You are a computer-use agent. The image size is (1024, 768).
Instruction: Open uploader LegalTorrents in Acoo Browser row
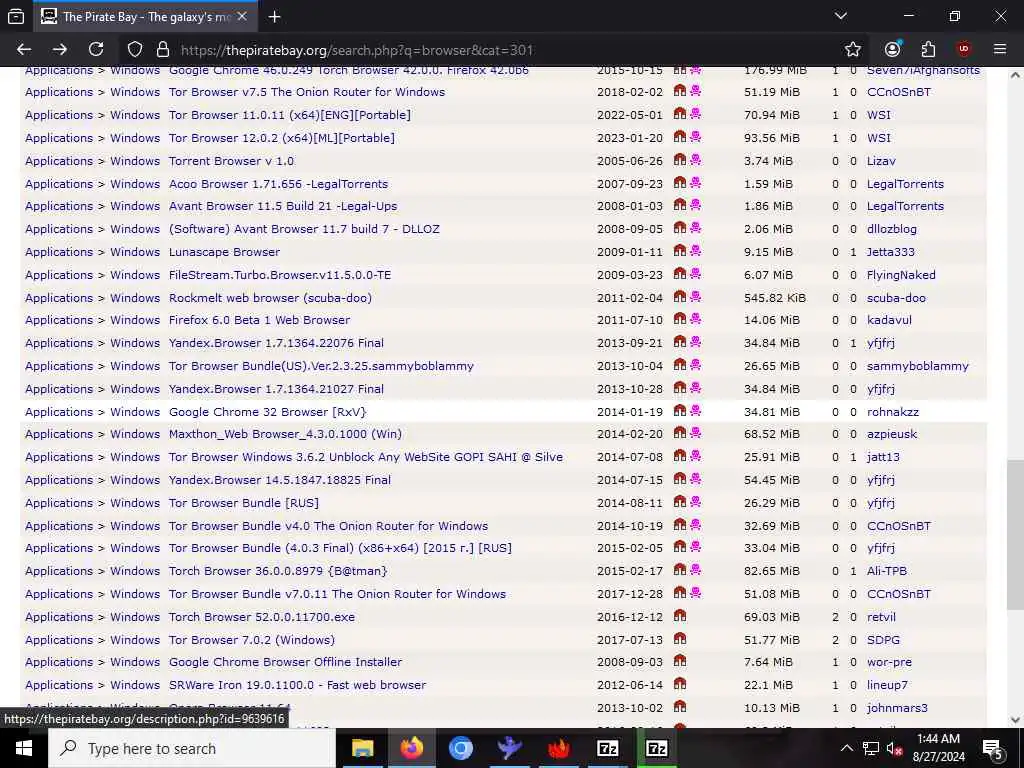(x=905, y=184)
